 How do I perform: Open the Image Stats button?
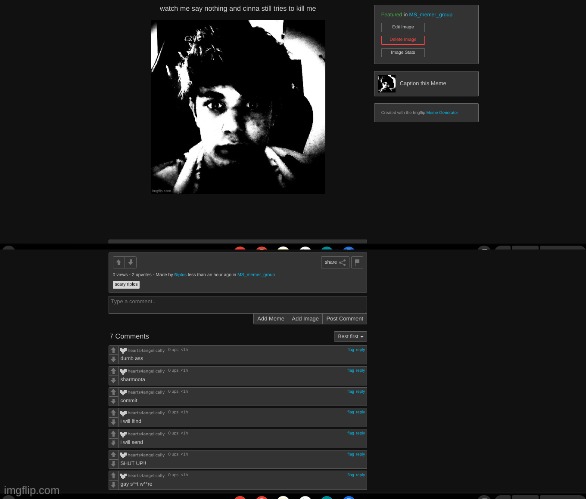403,52
